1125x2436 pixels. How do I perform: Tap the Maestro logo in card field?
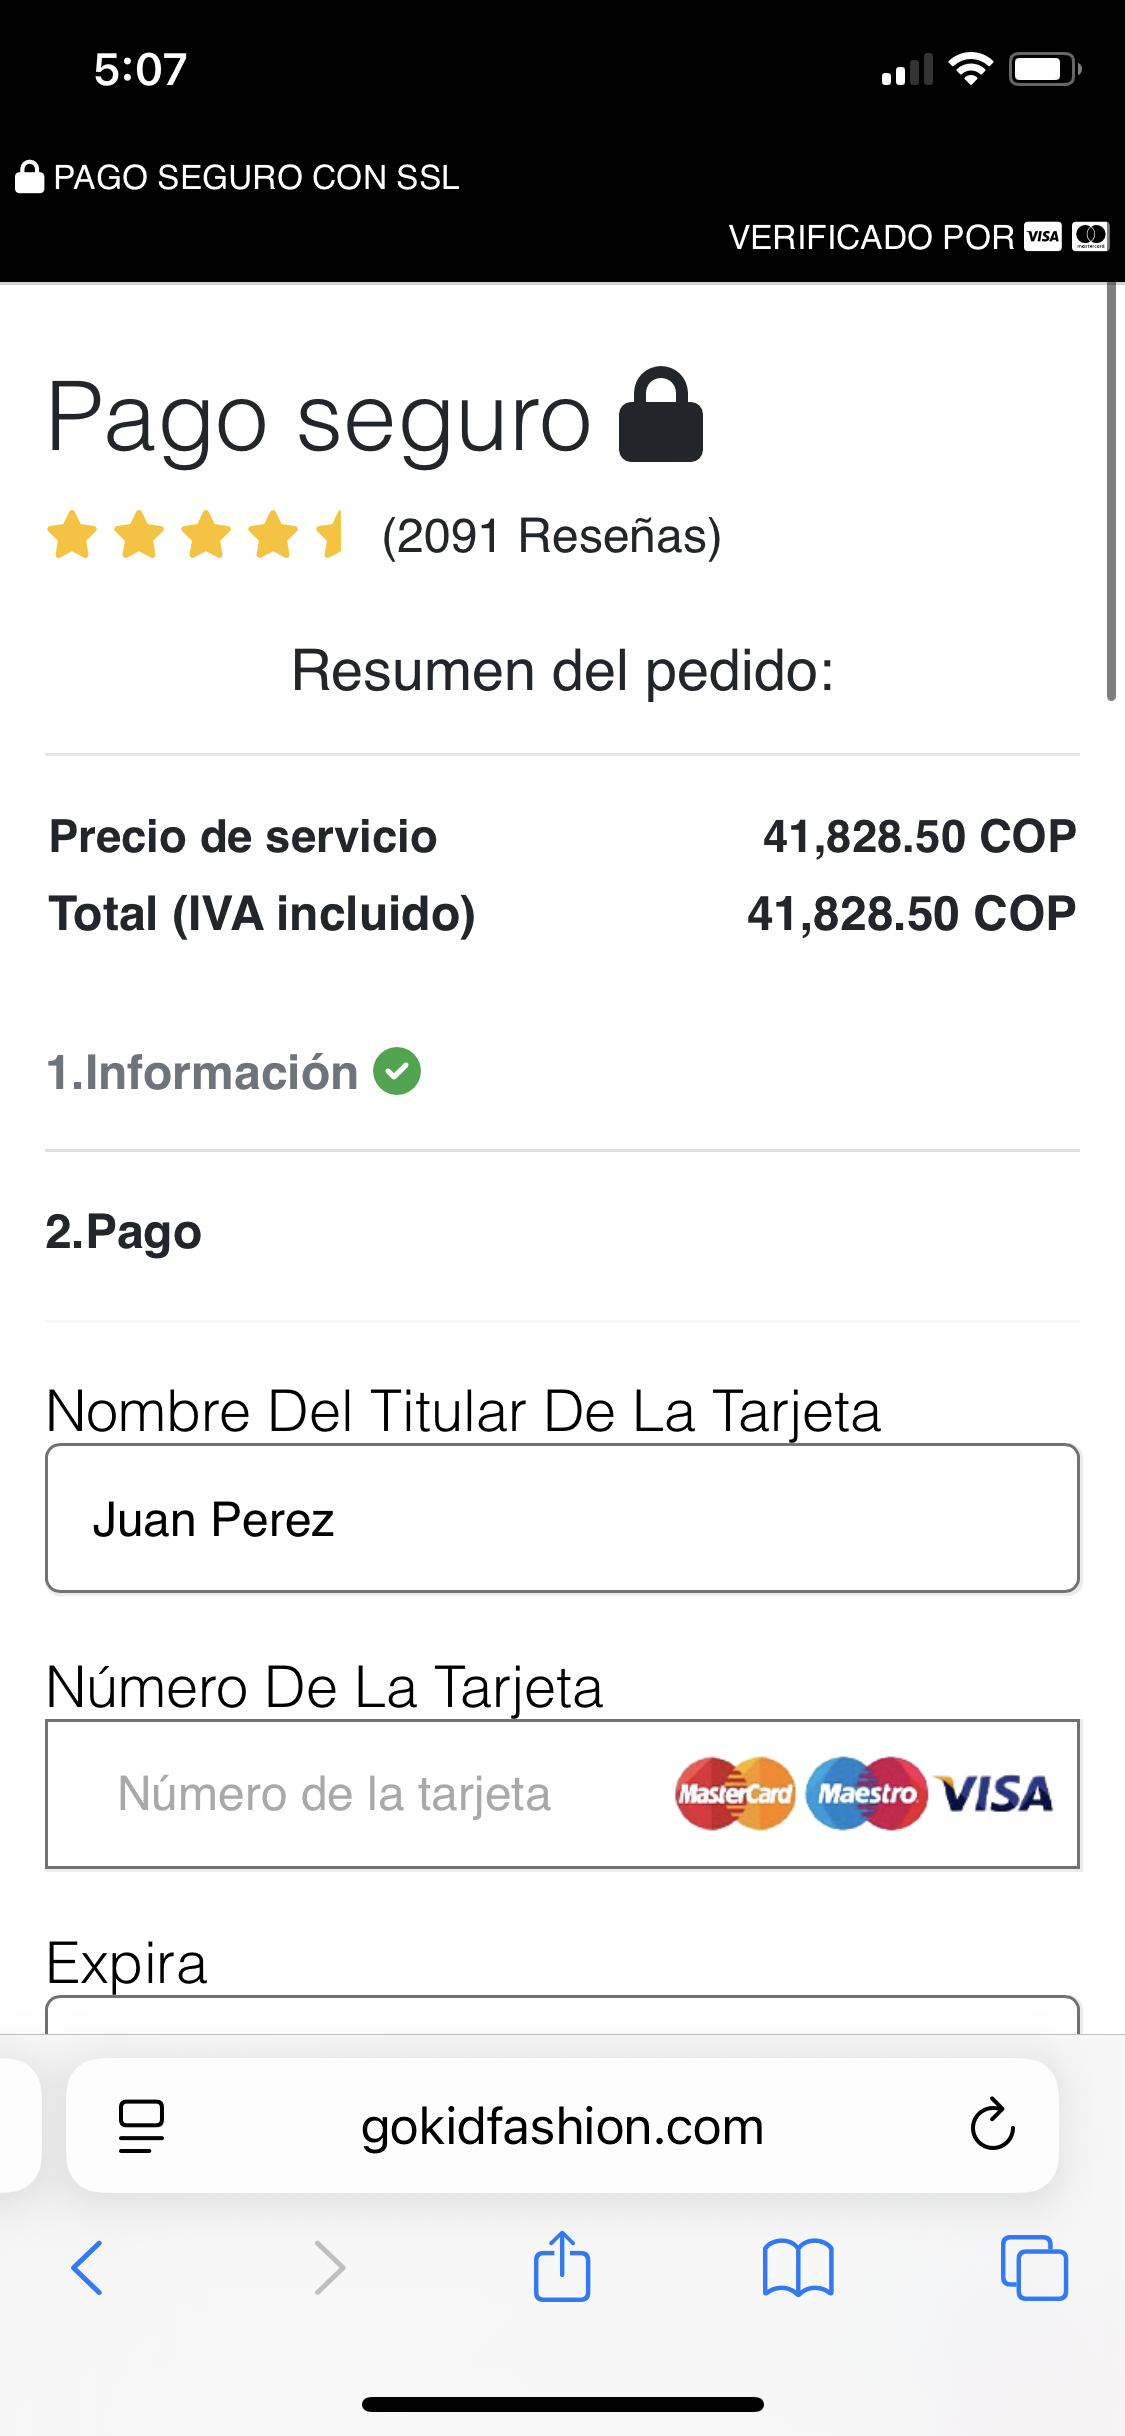point(867,1794)
